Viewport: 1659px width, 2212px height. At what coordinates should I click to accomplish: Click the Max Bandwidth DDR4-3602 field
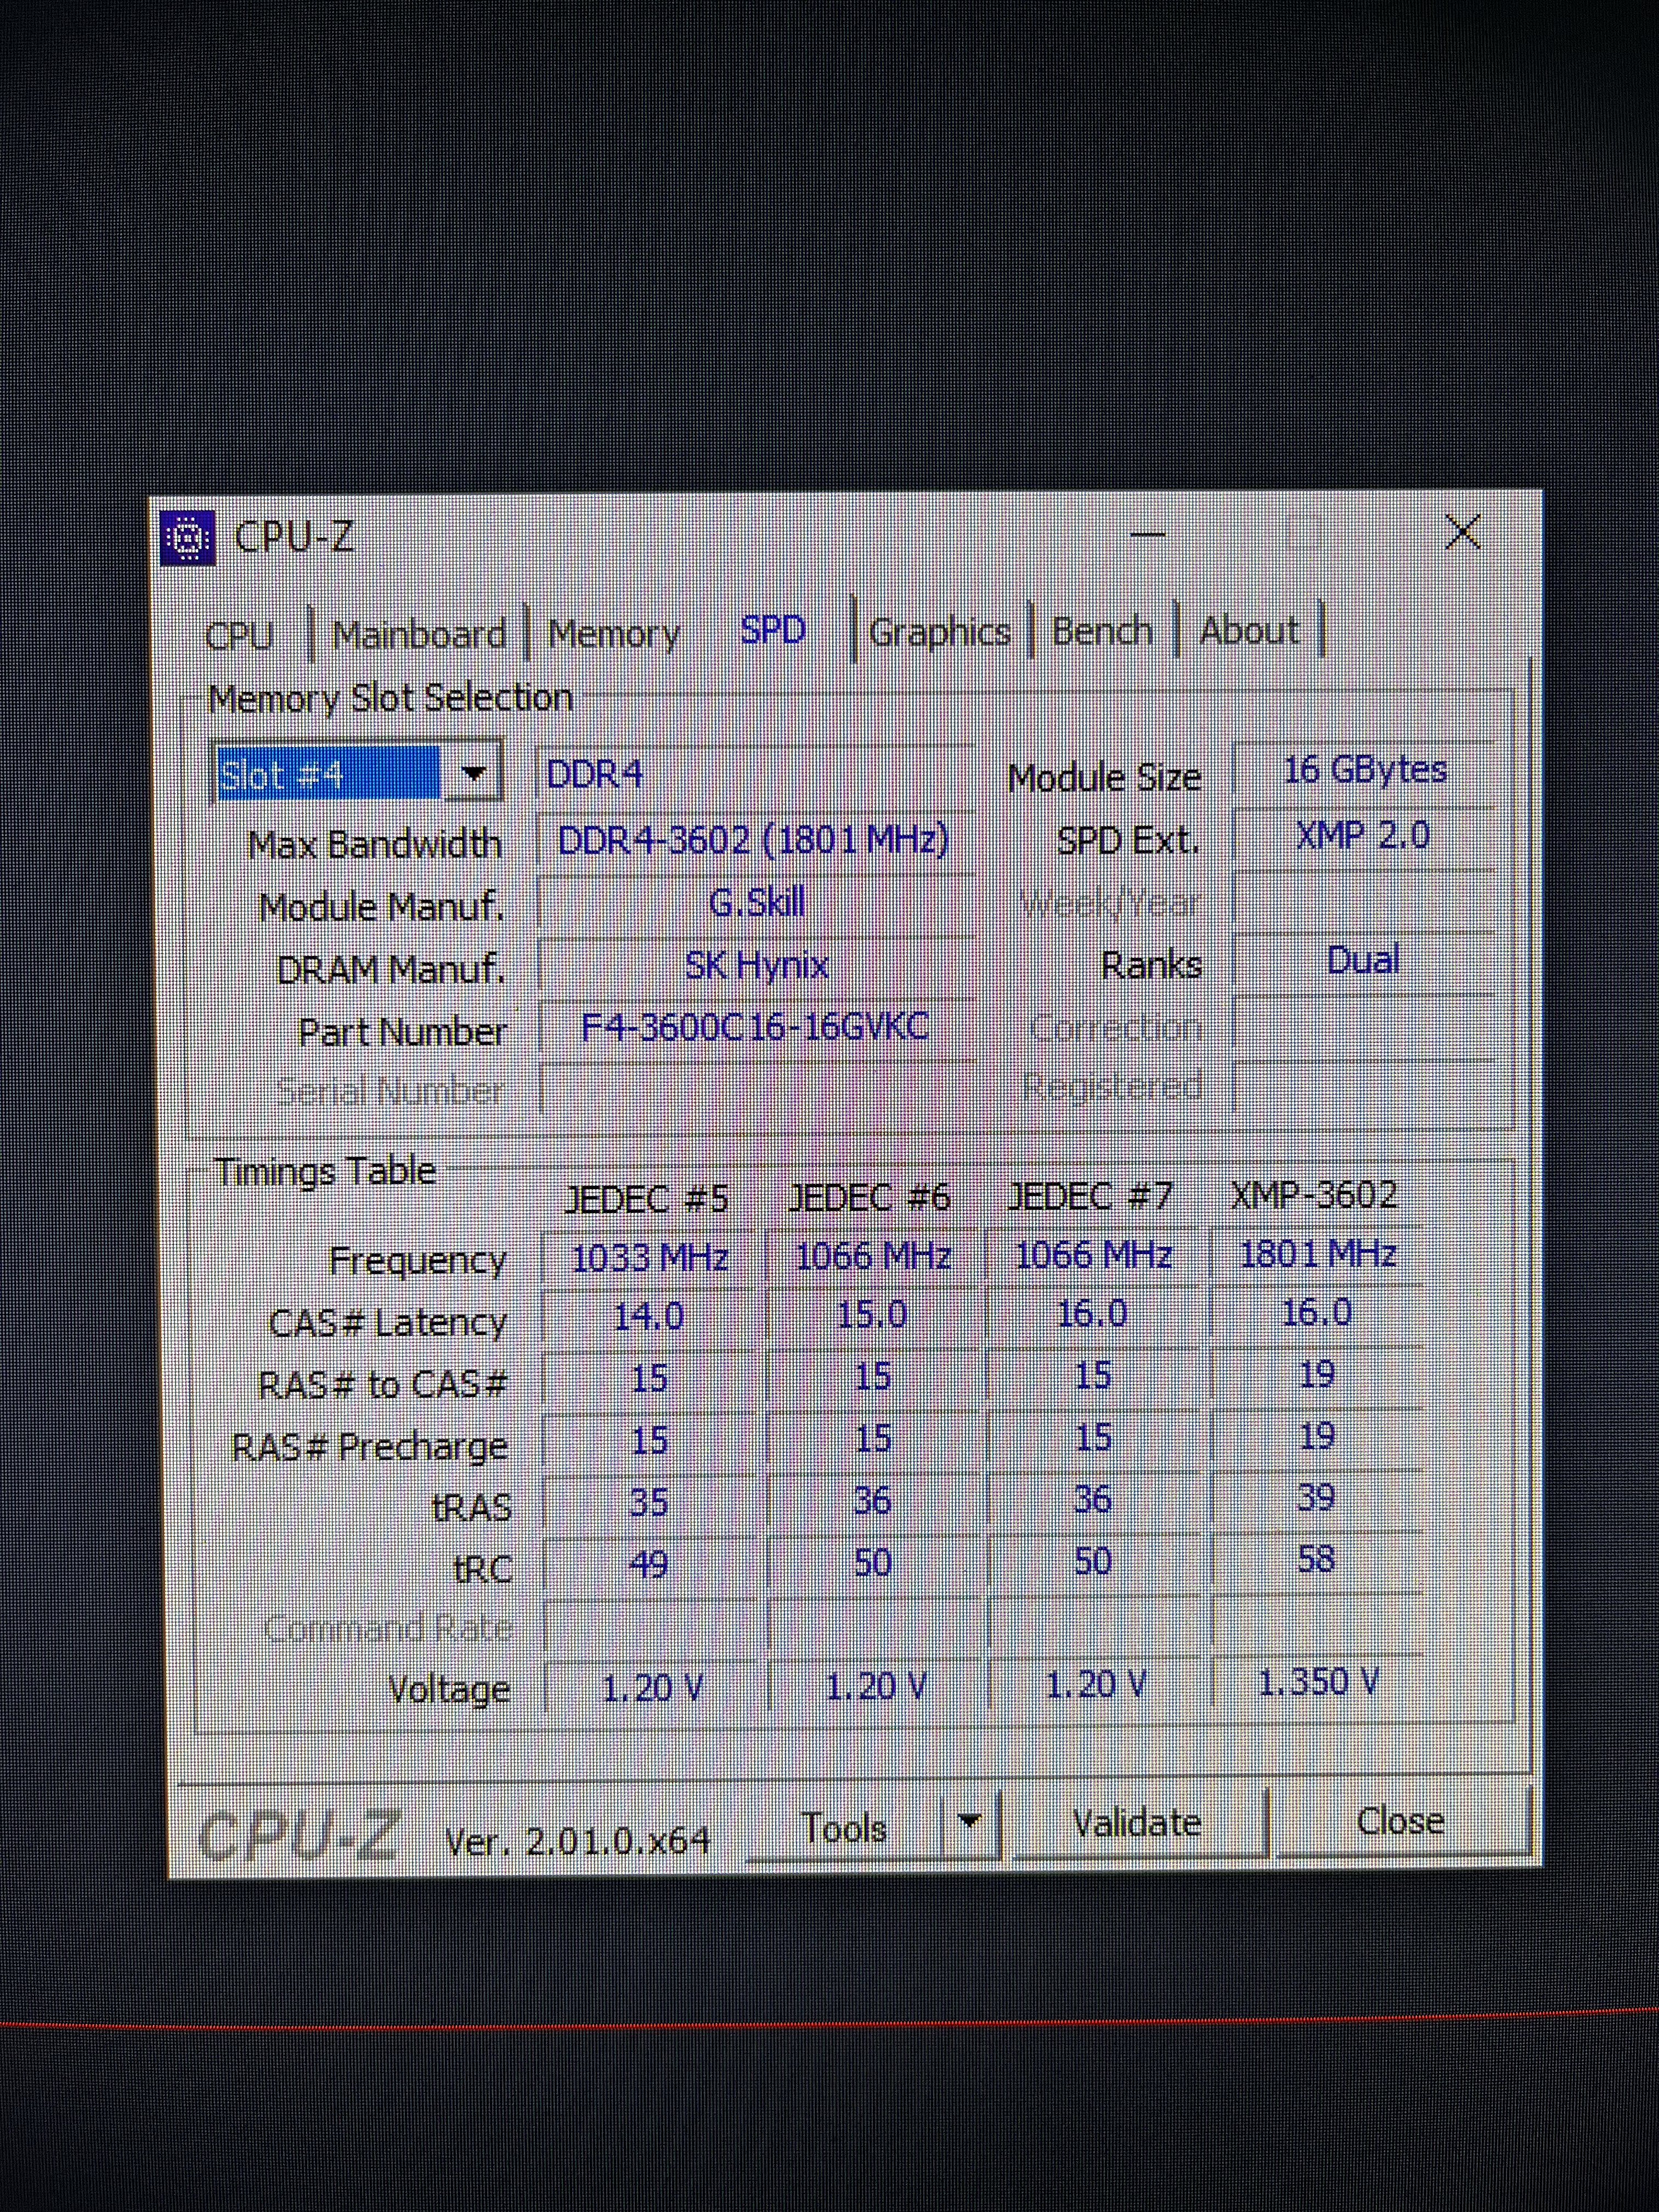click(x=753, y=840)
